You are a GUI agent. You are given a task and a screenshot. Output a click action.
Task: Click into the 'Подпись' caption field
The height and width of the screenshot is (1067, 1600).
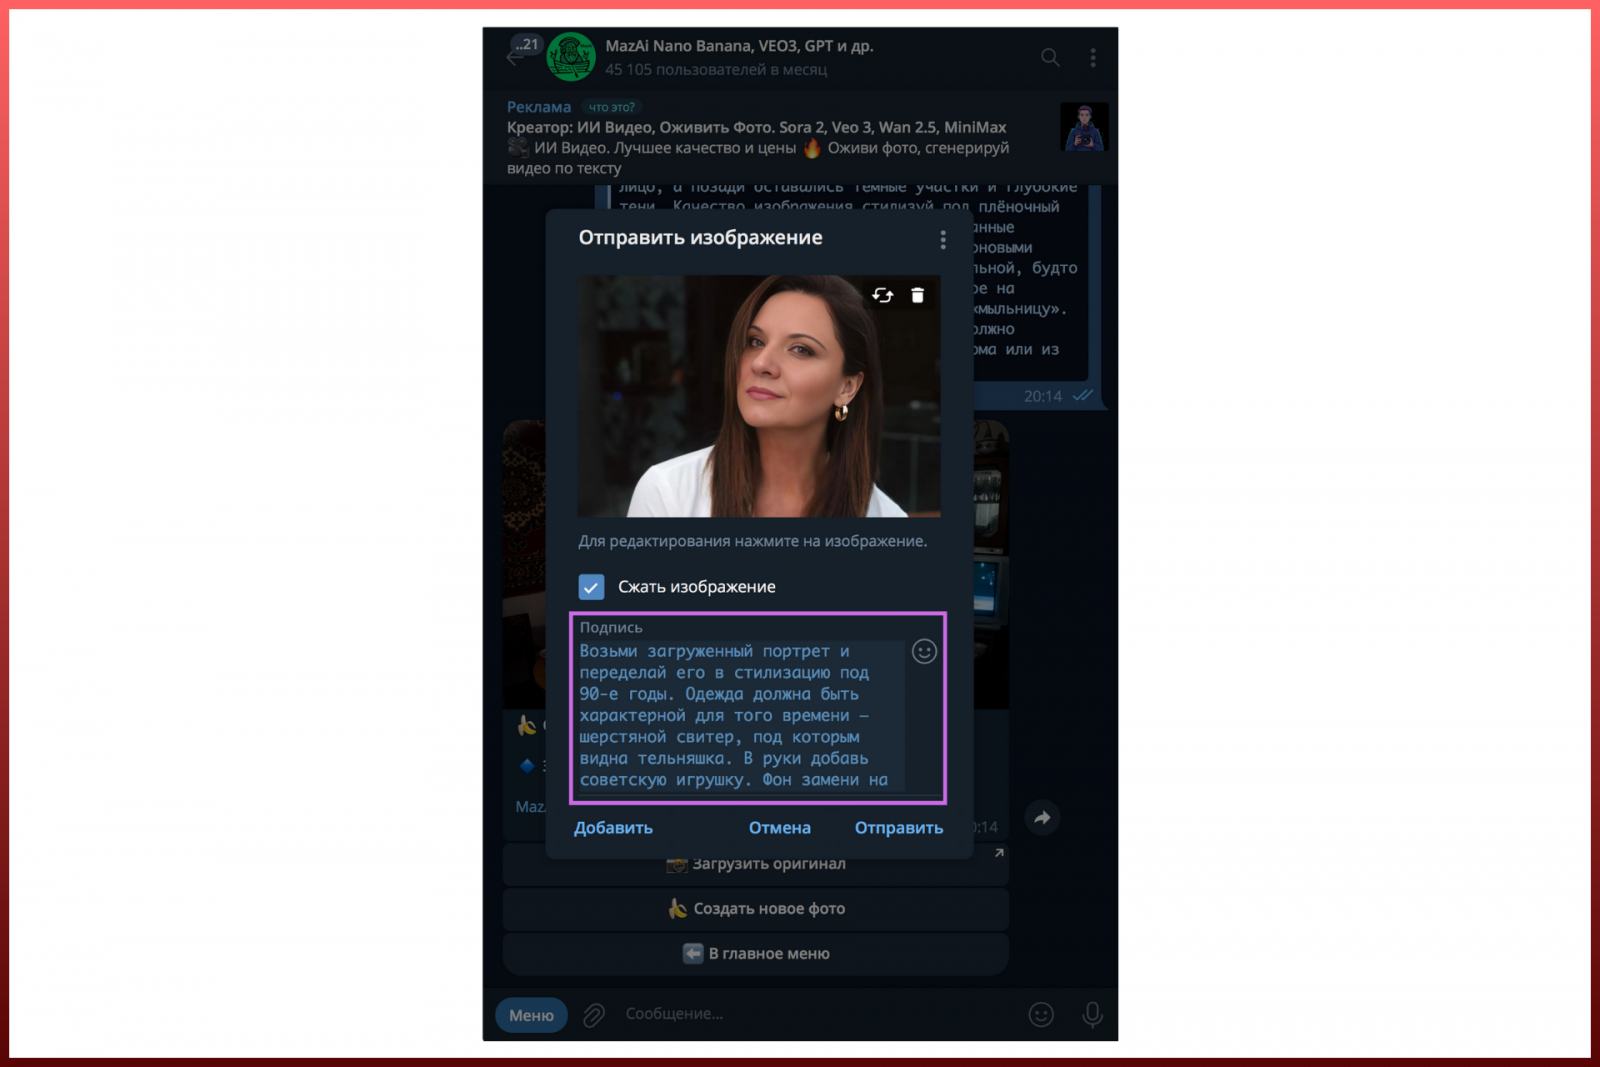(741, 716)
